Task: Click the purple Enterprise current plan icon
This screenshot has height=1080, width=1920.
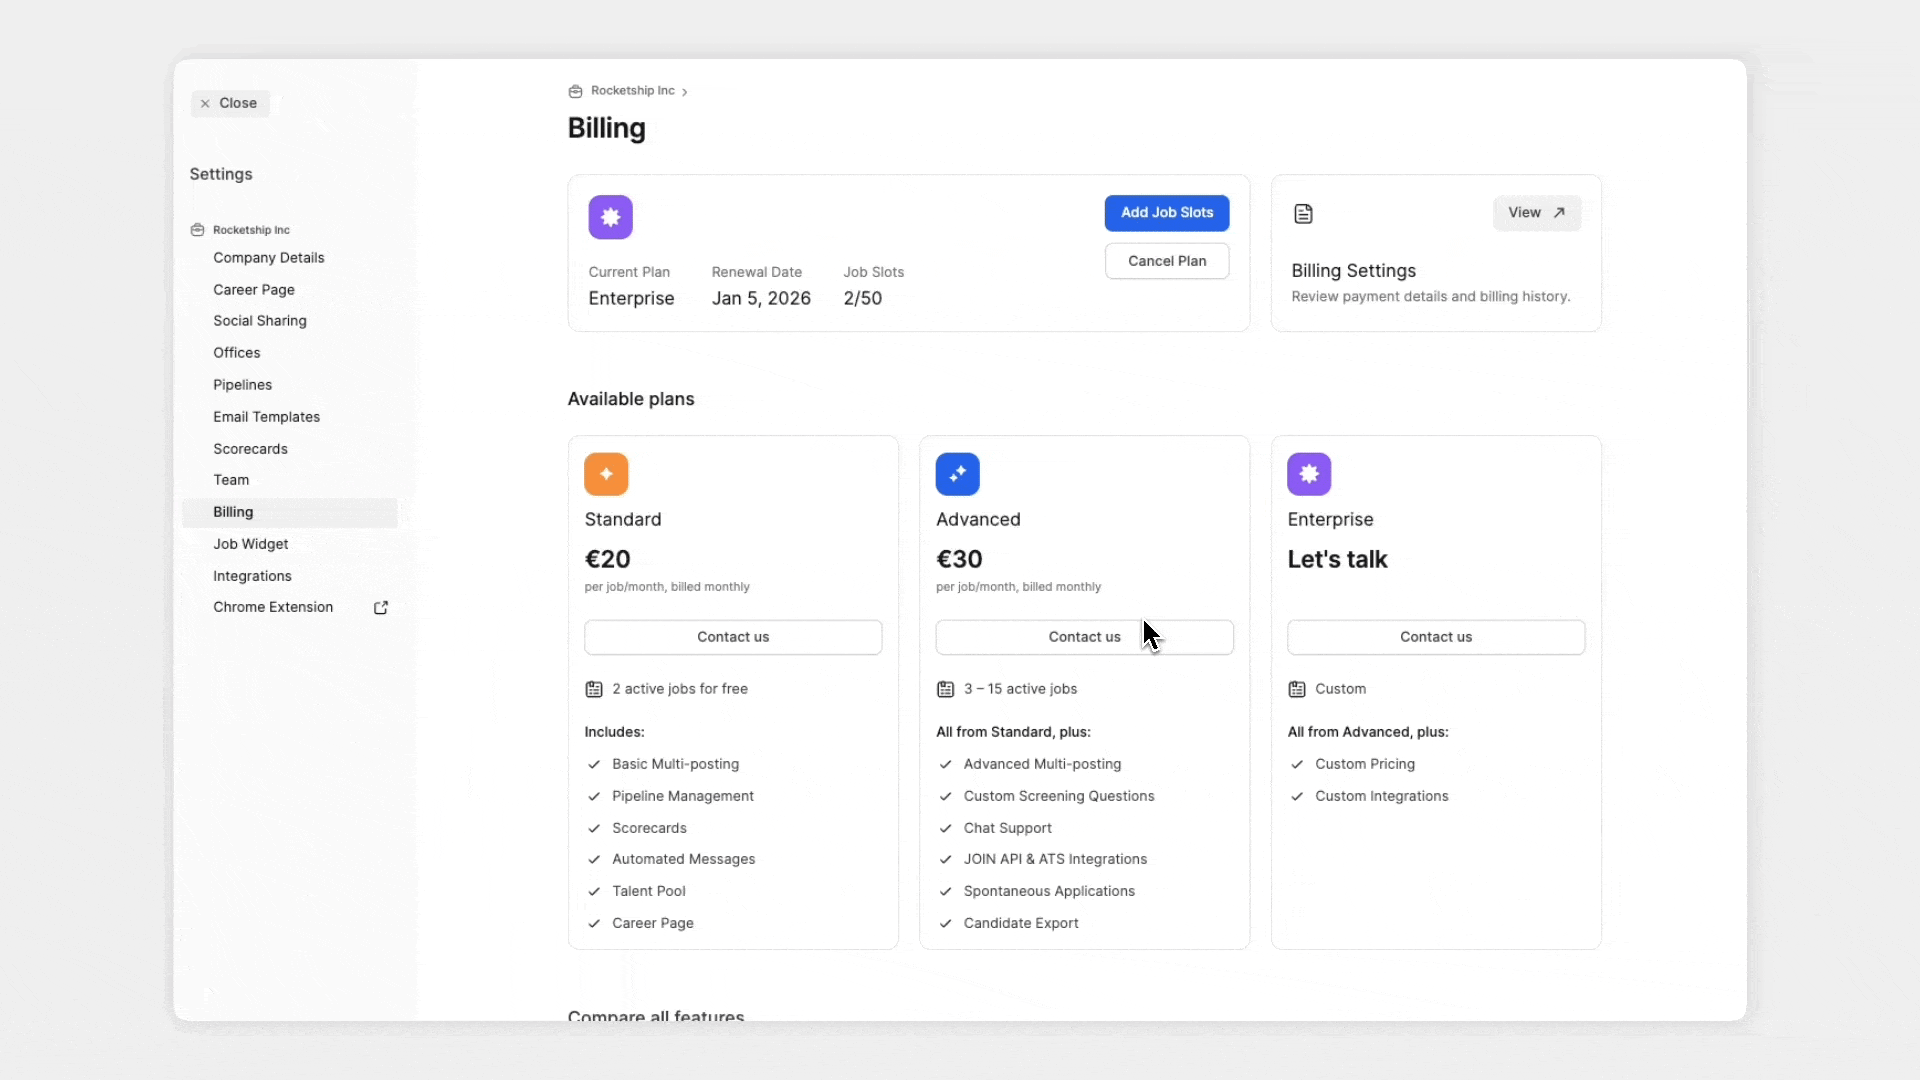Action: click(x=610, y=217)
